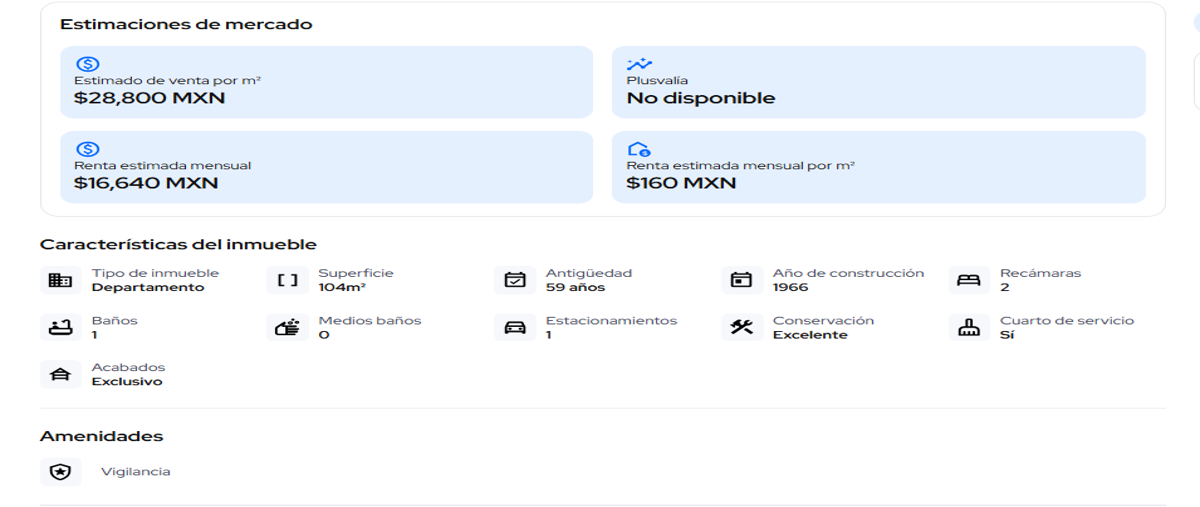Click the 59 años age value
This screenshot has width=1200, height=507.
tap(575, 287)
